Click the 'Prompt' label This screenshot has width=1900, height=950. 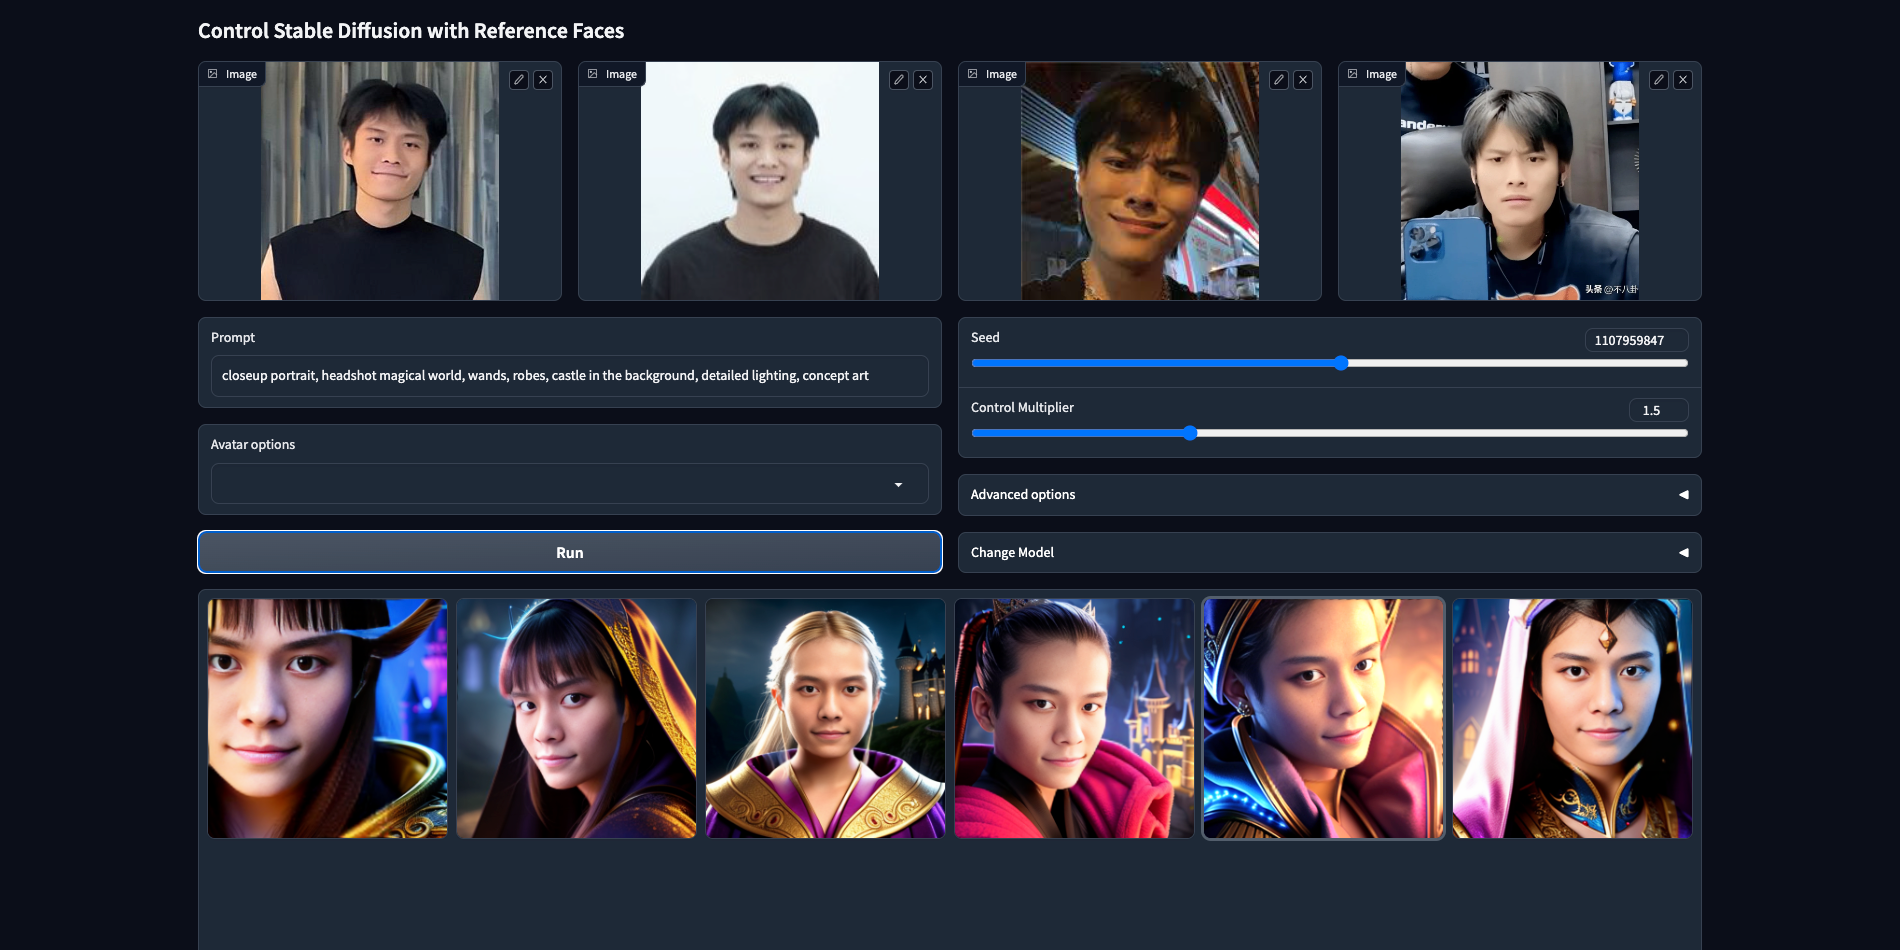[233, 338]
